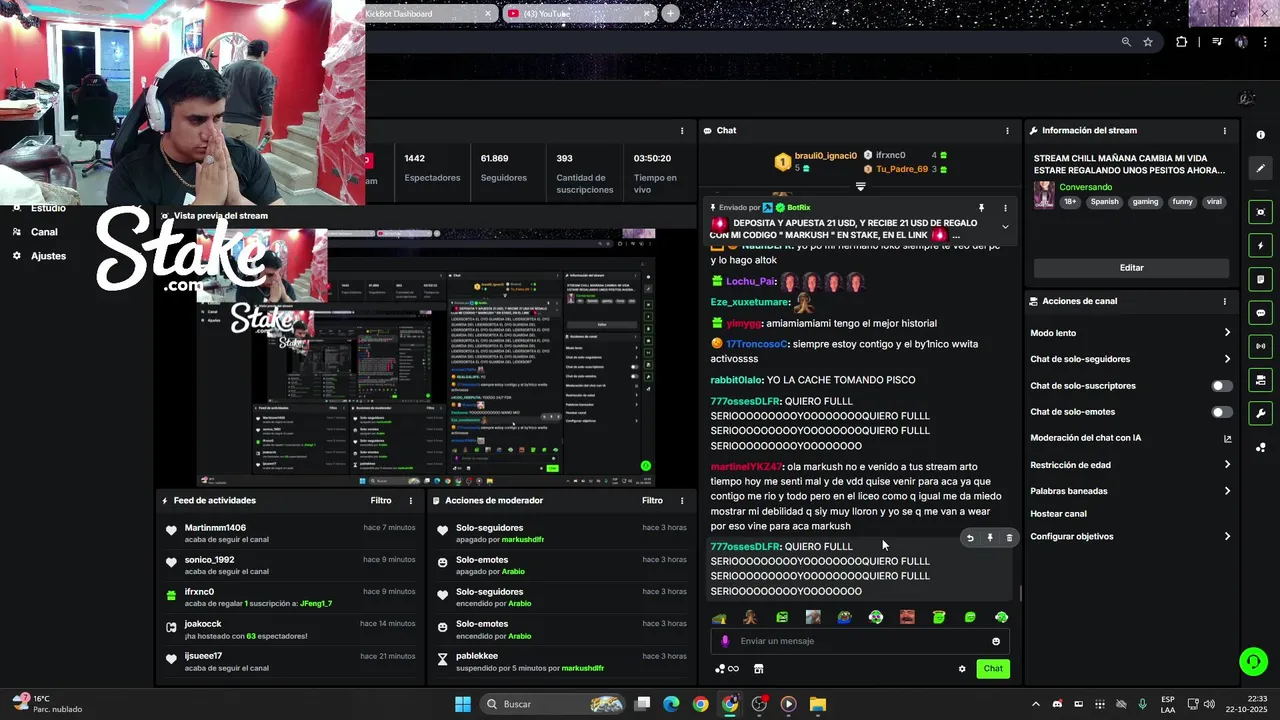1280x720 pixels.
Task: Open the Chat panel three-dot menu
Action: (x=1007, y=131)
